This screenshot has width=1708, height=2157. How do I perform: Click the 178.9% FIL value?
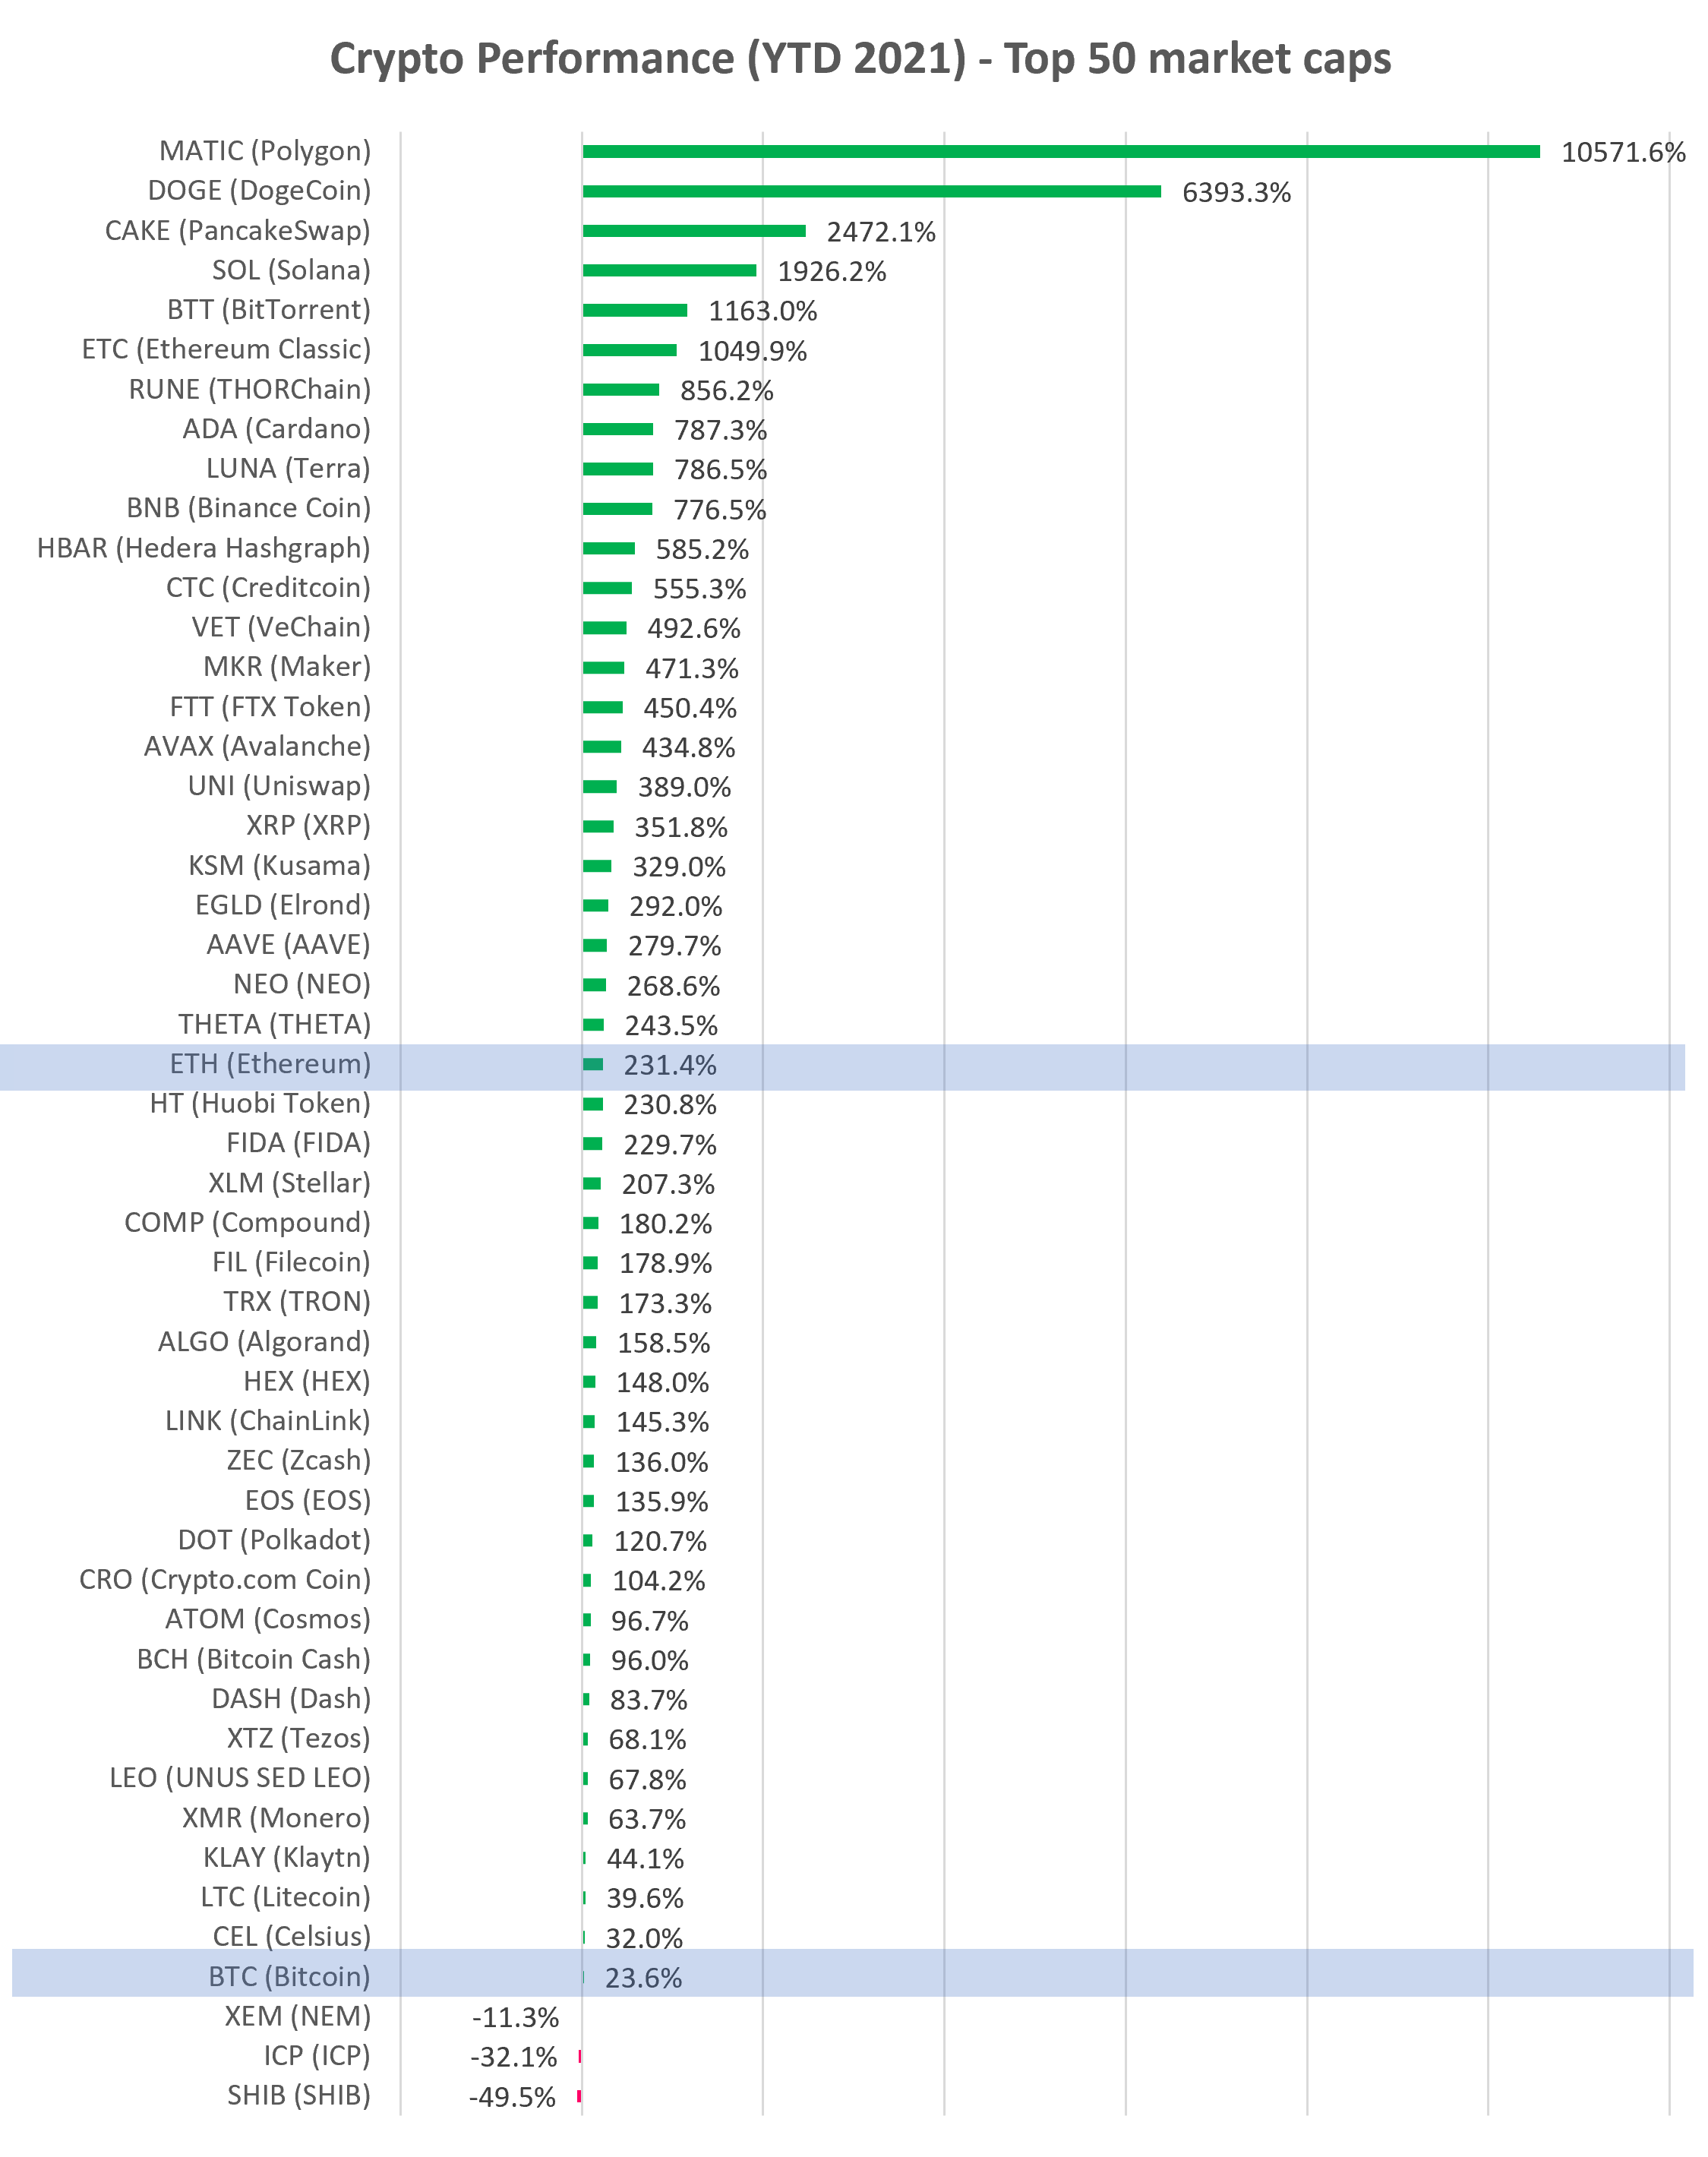pyautogui.click(x=665, y=1263)
